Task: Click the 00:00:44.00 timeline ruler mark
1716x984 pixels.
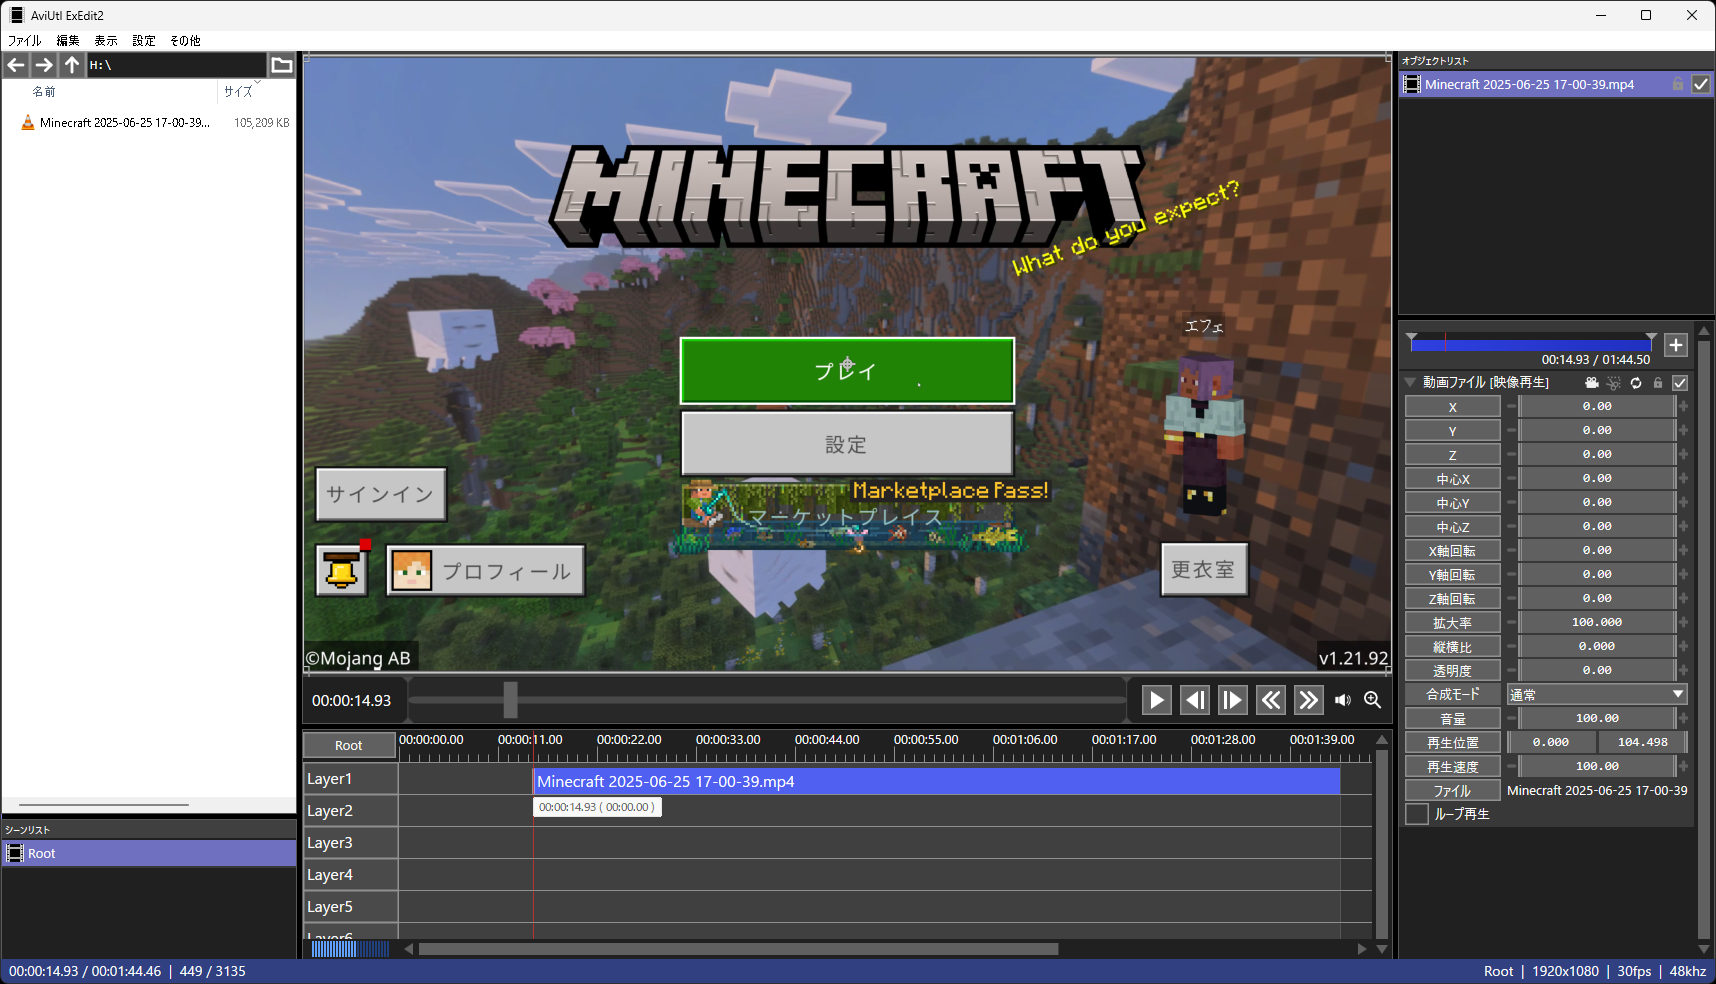Action: 827,740
